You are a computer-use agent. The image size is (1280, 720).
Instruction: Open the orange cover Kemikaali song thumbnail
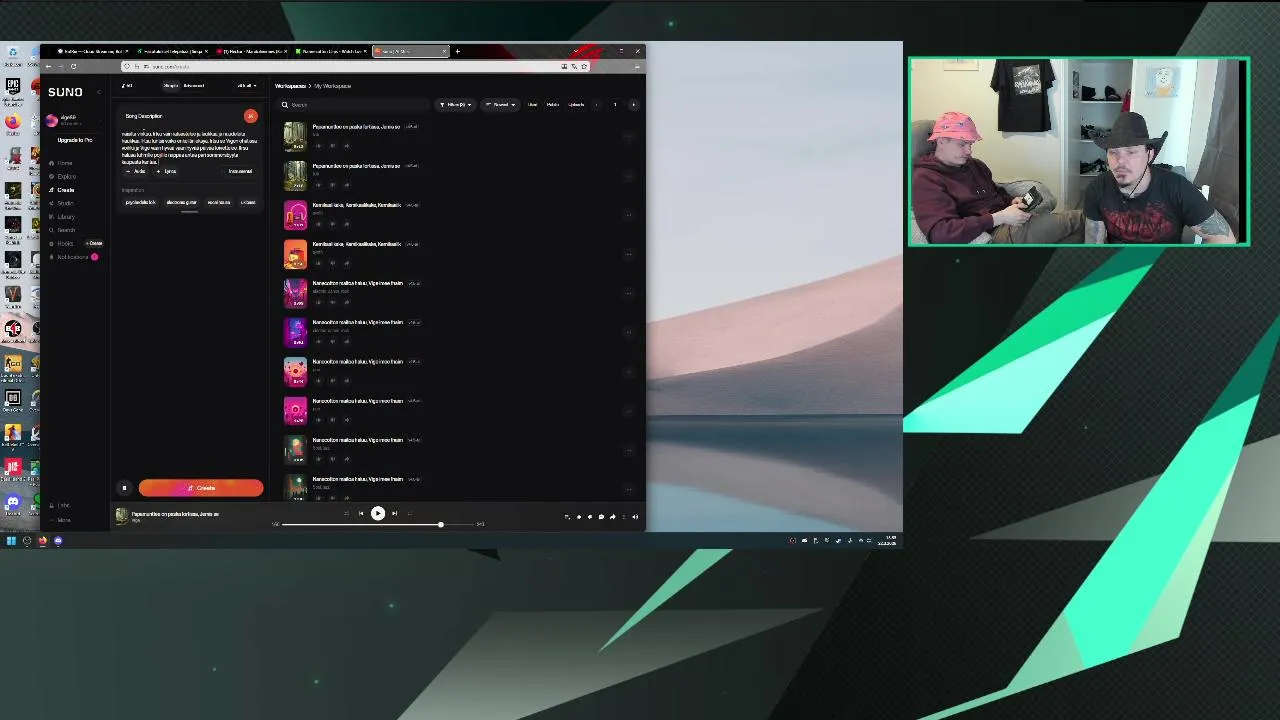[295, 254]
